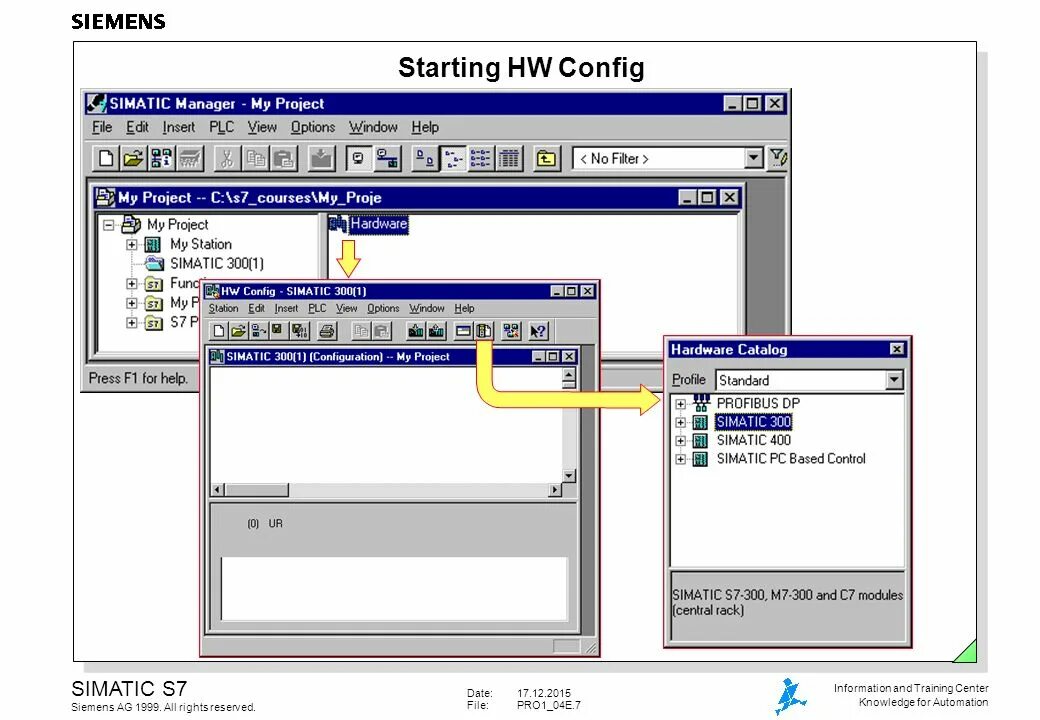Open the PLC menu in SIMATIC Manager
The height and width of the screenshot is (720, 1040).
(x=222, y=127)
